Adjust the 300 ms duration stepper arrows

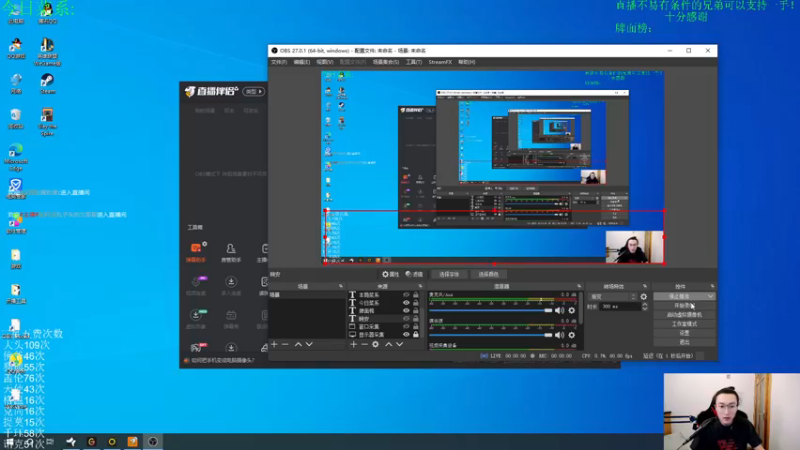coord(644,307)
